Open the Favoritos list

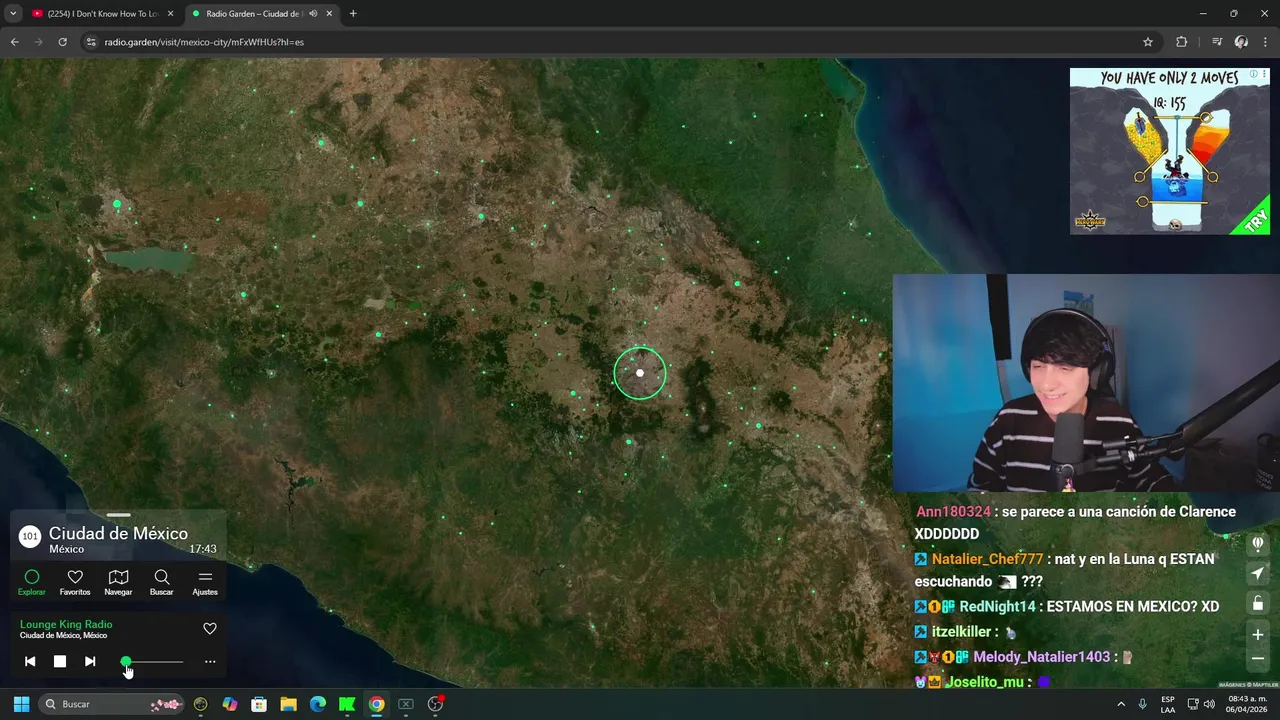tap(75, 583)
